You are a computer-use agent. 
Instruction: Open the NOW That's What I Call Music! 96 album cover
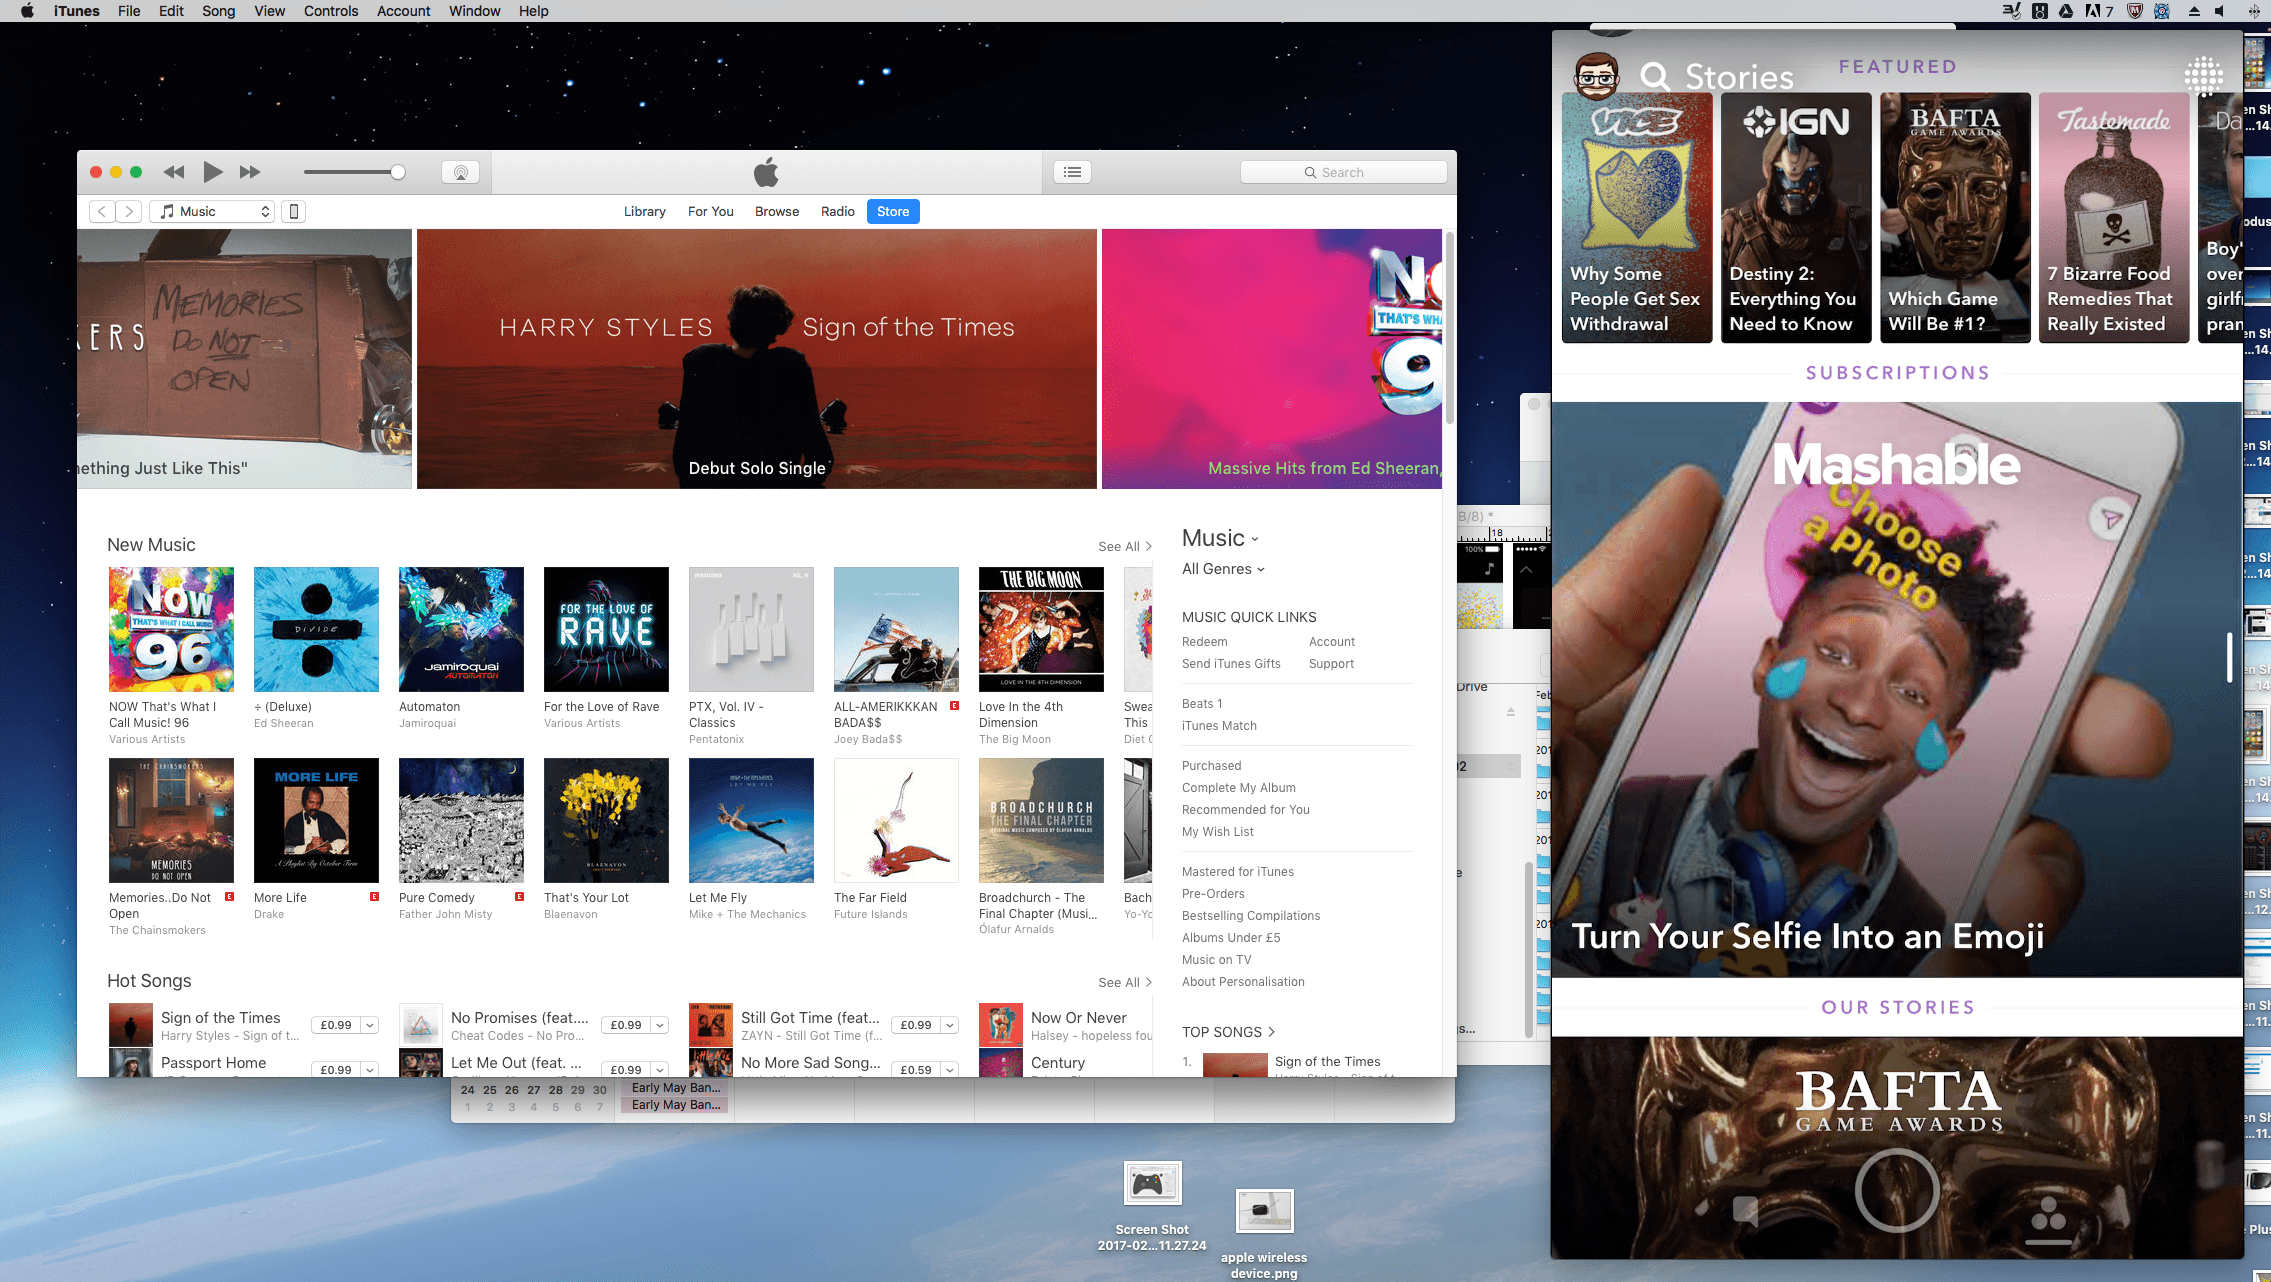(x=171, y=629)
